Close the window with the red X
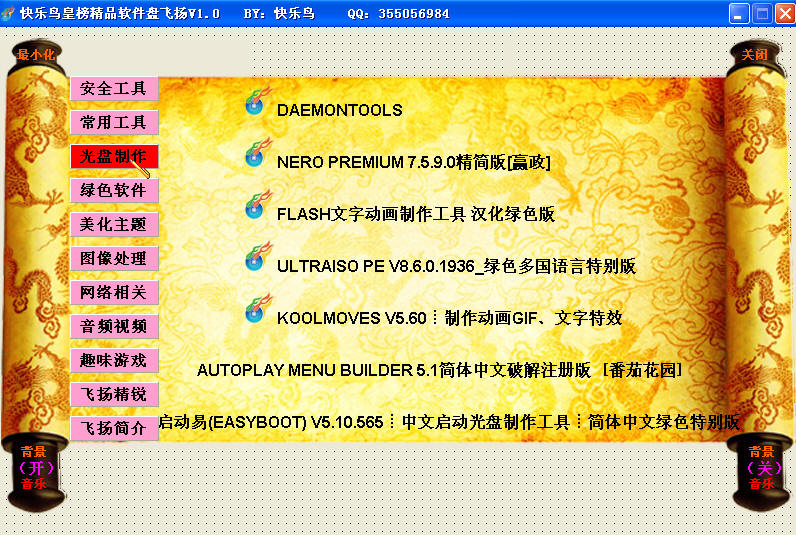Viewport: 796px width, 535px height. pos(785,14)
